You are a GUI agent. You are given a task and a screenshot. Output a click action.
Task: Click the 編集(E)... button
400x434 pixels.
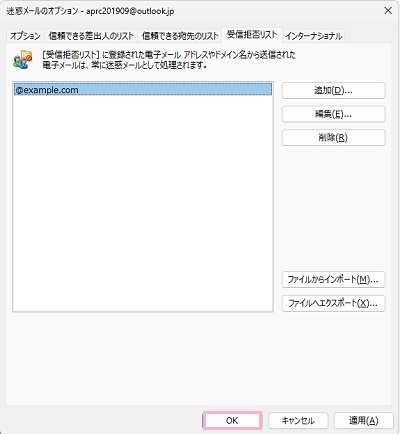click(333, 114)
